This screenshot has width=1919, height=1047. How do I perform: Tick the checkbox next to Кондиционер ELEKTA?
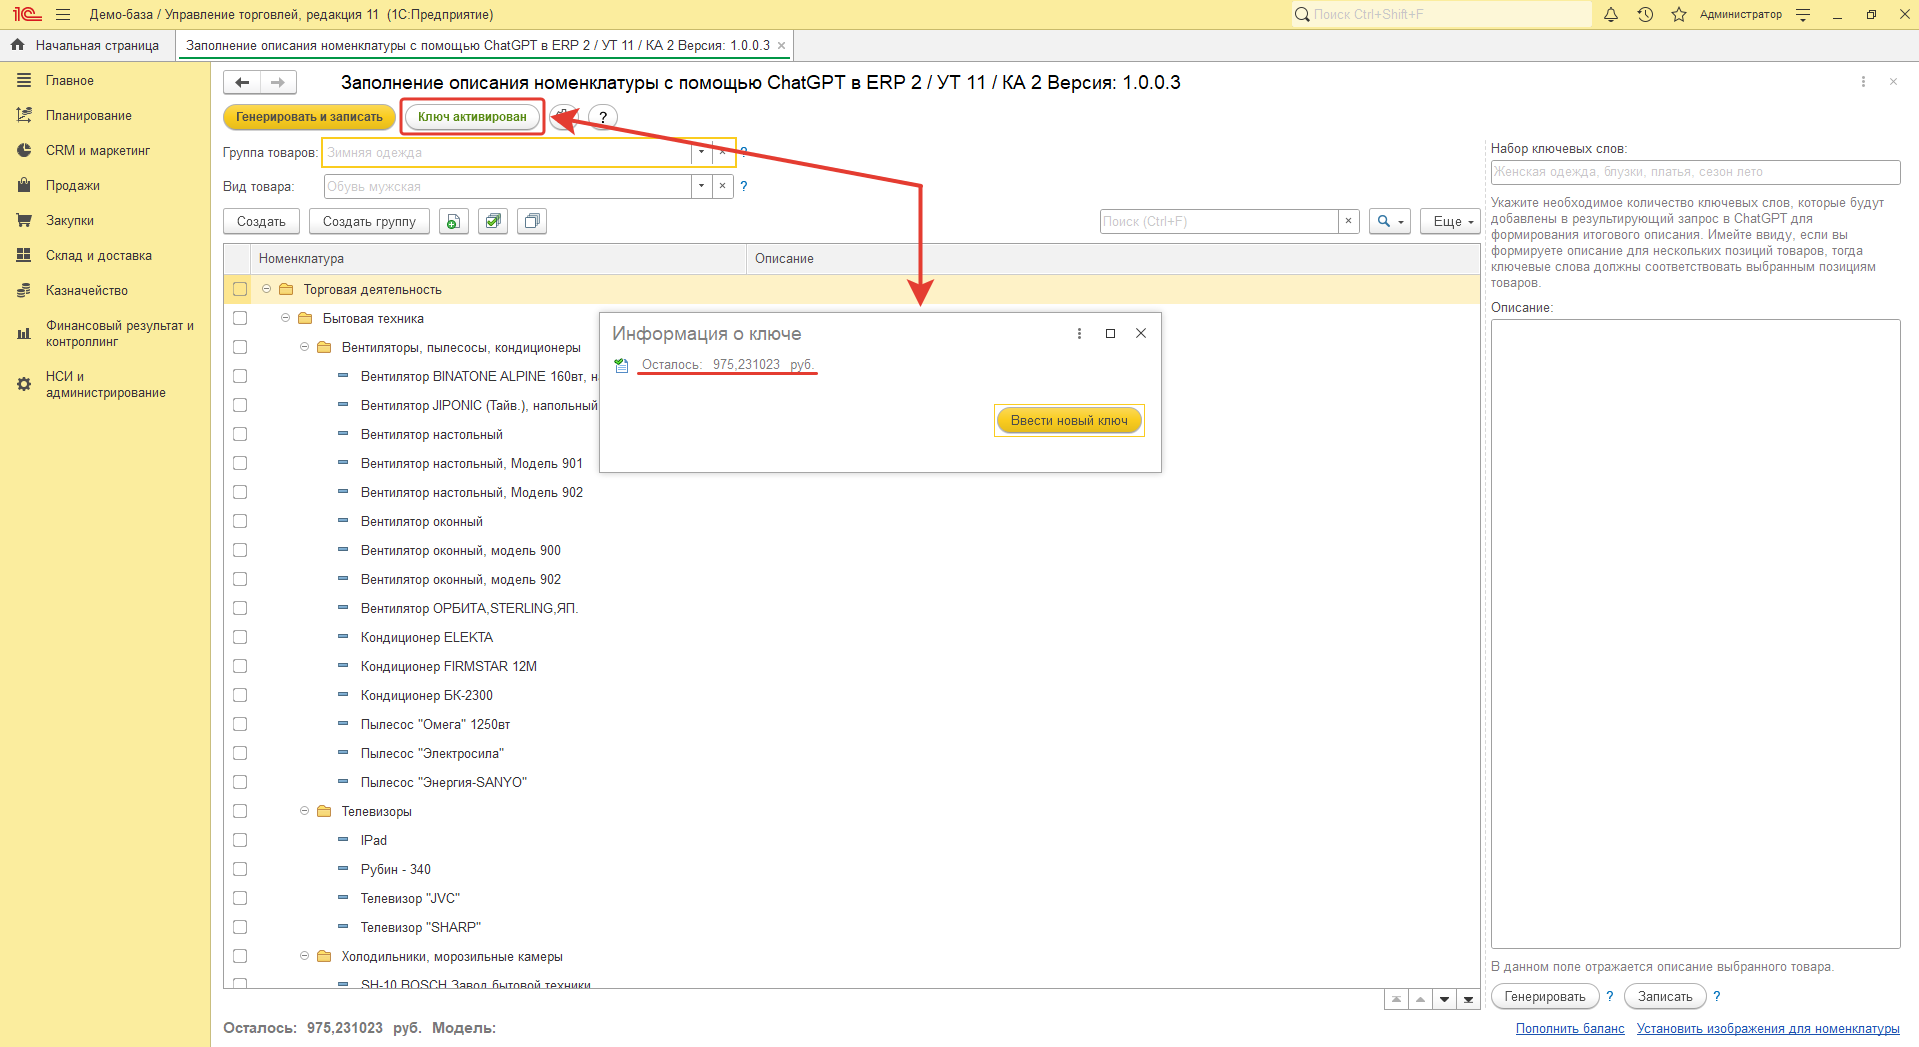(x=240, y=638)
